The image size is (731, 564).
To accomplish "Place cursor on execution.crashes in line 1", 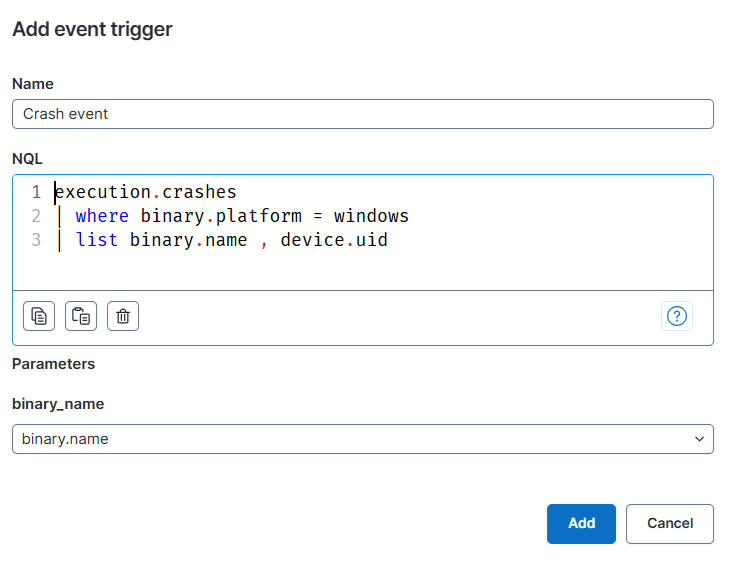I will (146, 191).
